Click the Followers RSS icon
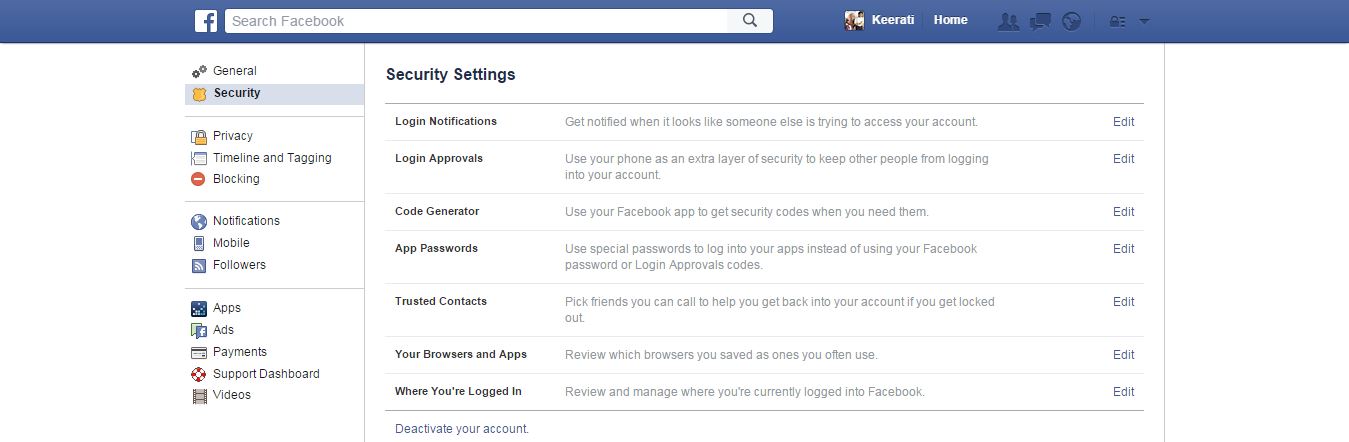This screenshot has width=1349, height=442. pyautogui.click(x=199, y=265)
